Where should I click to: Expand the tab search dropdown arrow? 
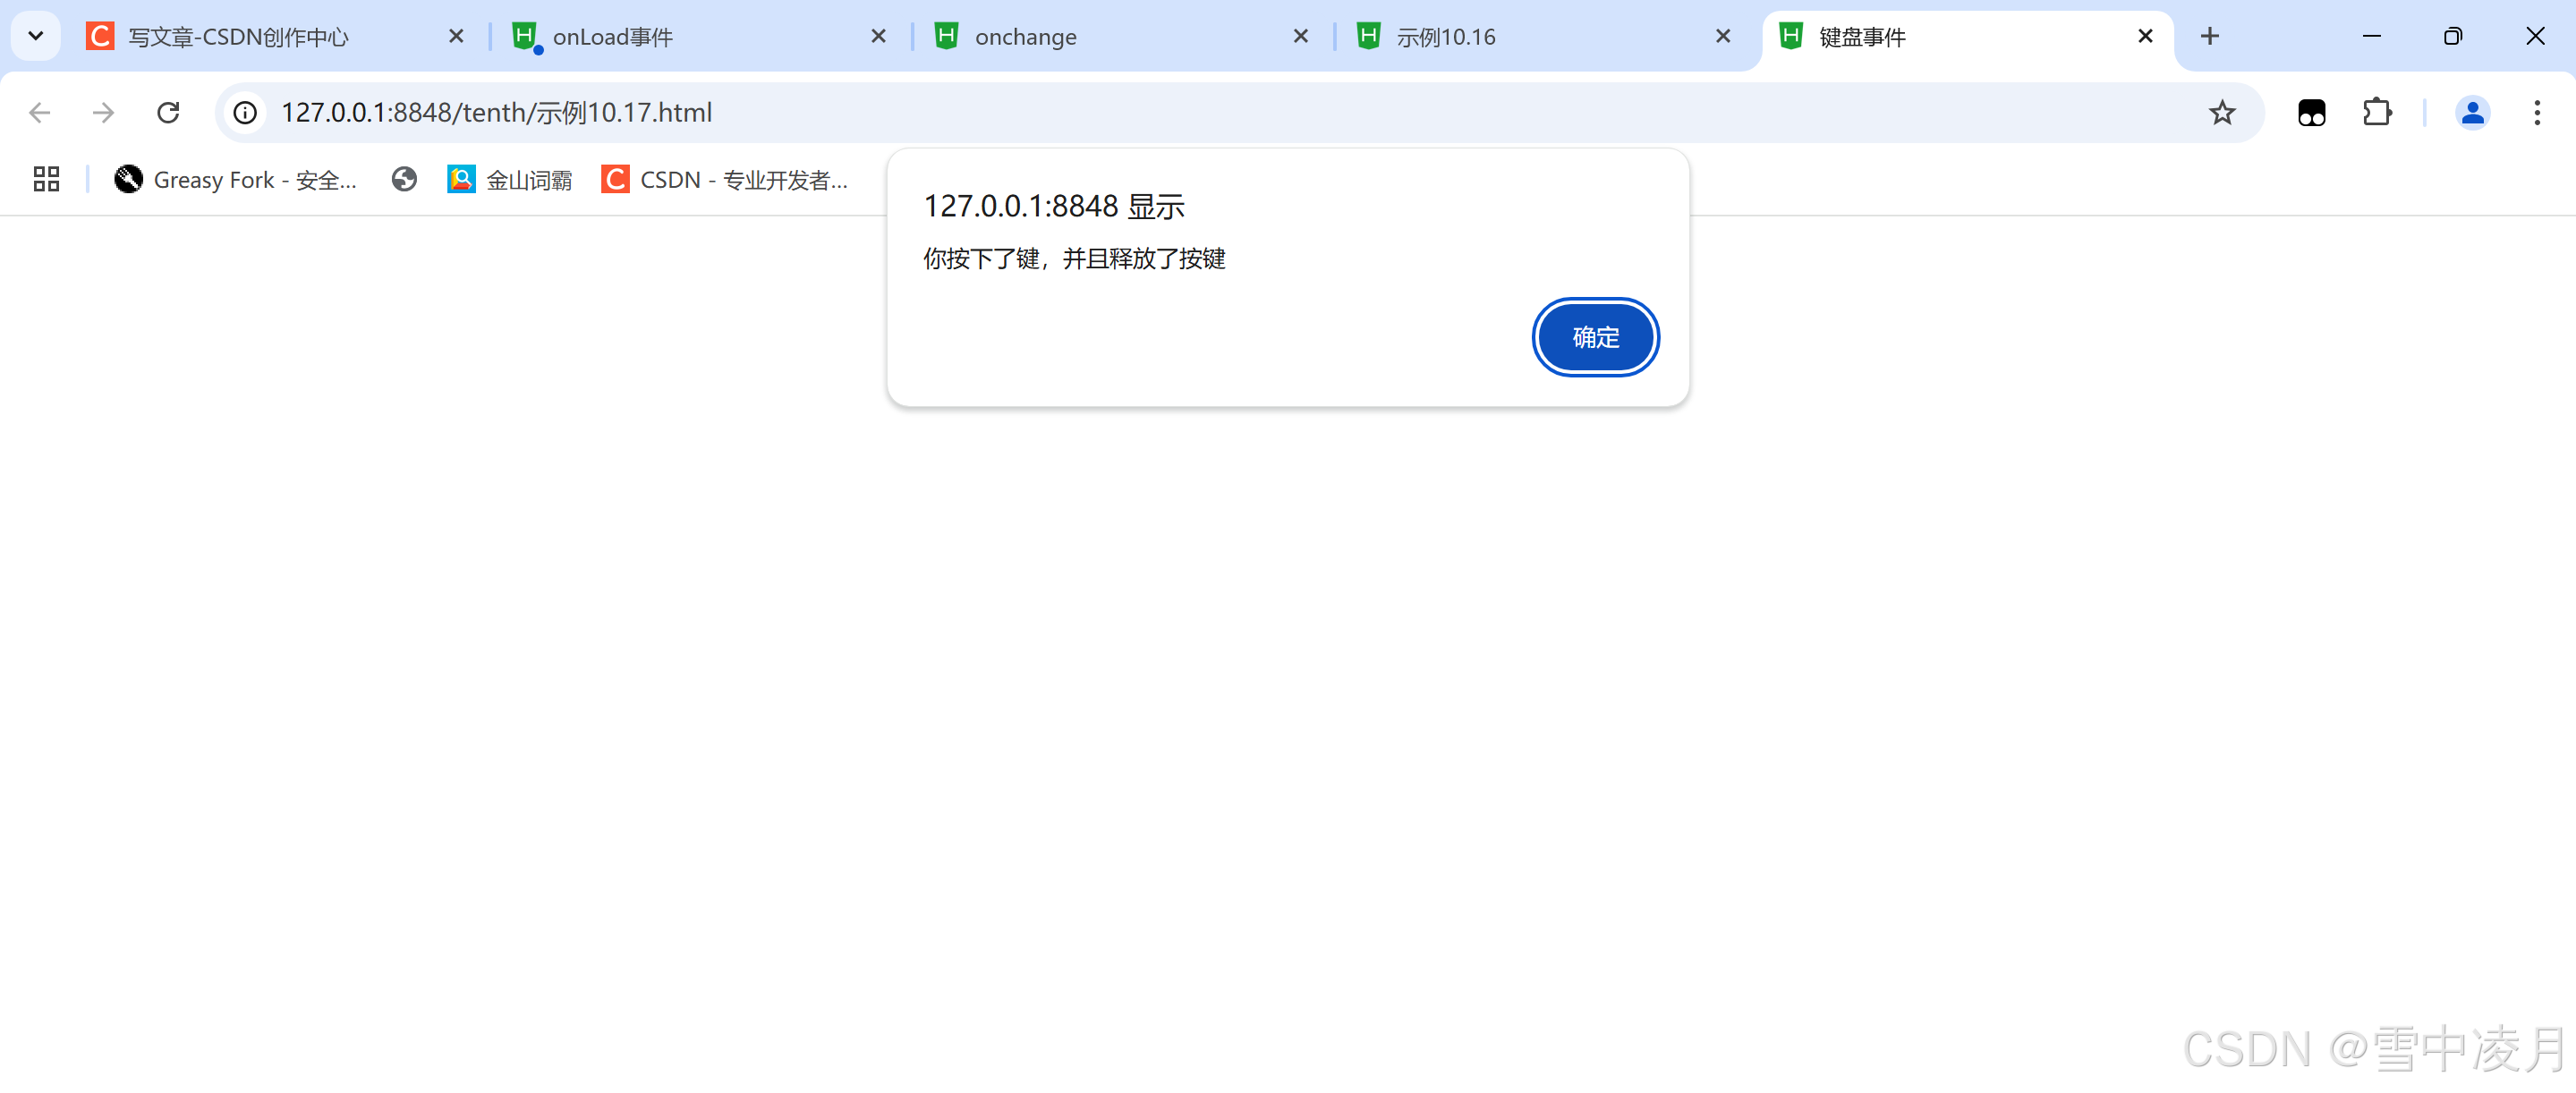coord(36,36)
